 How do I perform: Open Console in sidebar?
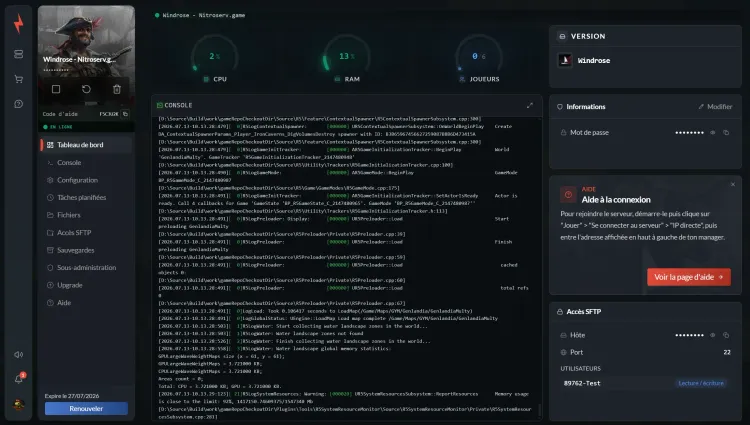click(x=86, y=163)
